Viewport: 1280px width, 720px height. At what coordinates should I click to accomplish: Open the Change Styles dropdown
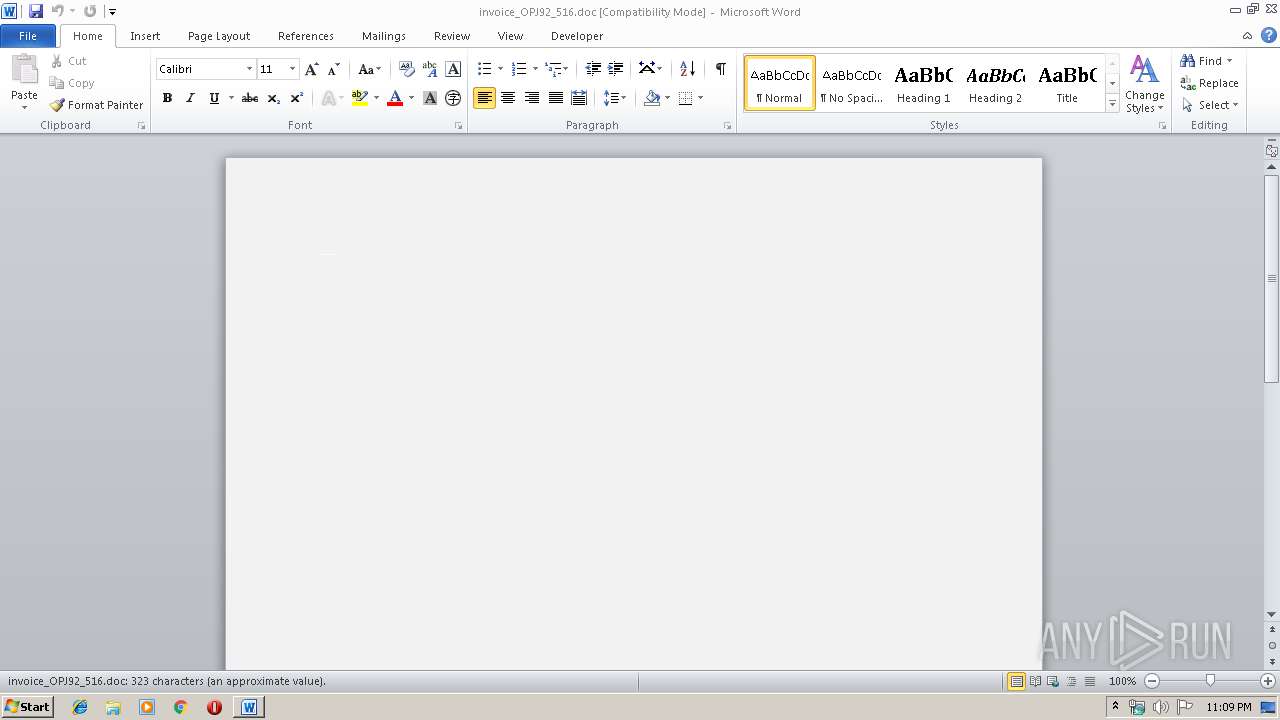(x=1144, y=84)
